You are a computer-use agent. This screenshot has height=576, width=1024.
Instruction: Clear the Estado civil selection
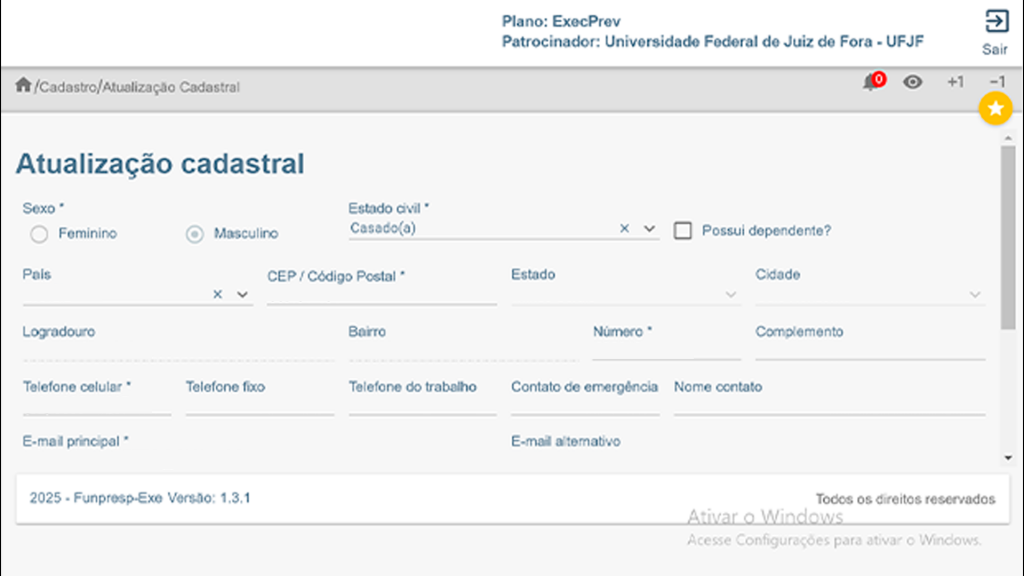[624, 229]
